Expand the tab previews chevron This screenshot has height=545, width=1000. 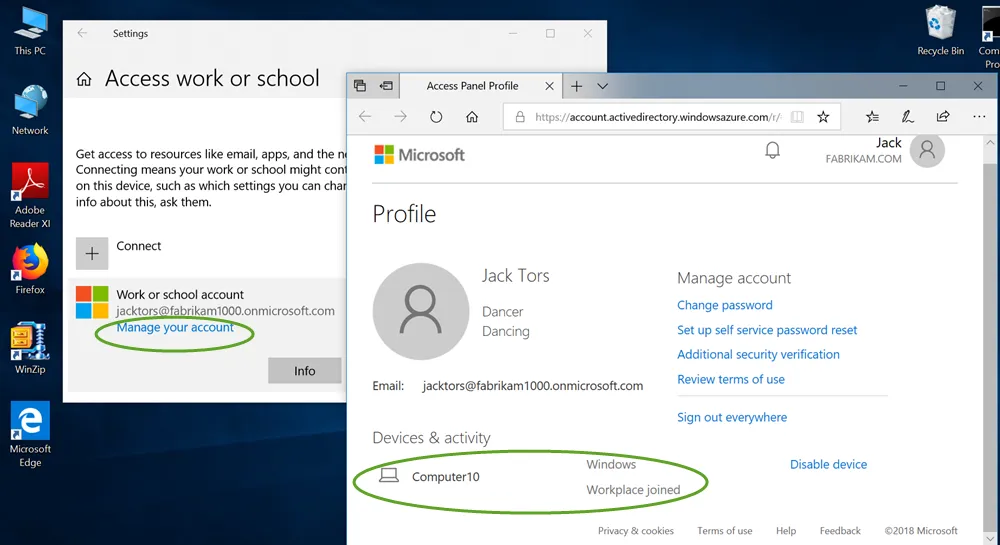click(602, 87)
